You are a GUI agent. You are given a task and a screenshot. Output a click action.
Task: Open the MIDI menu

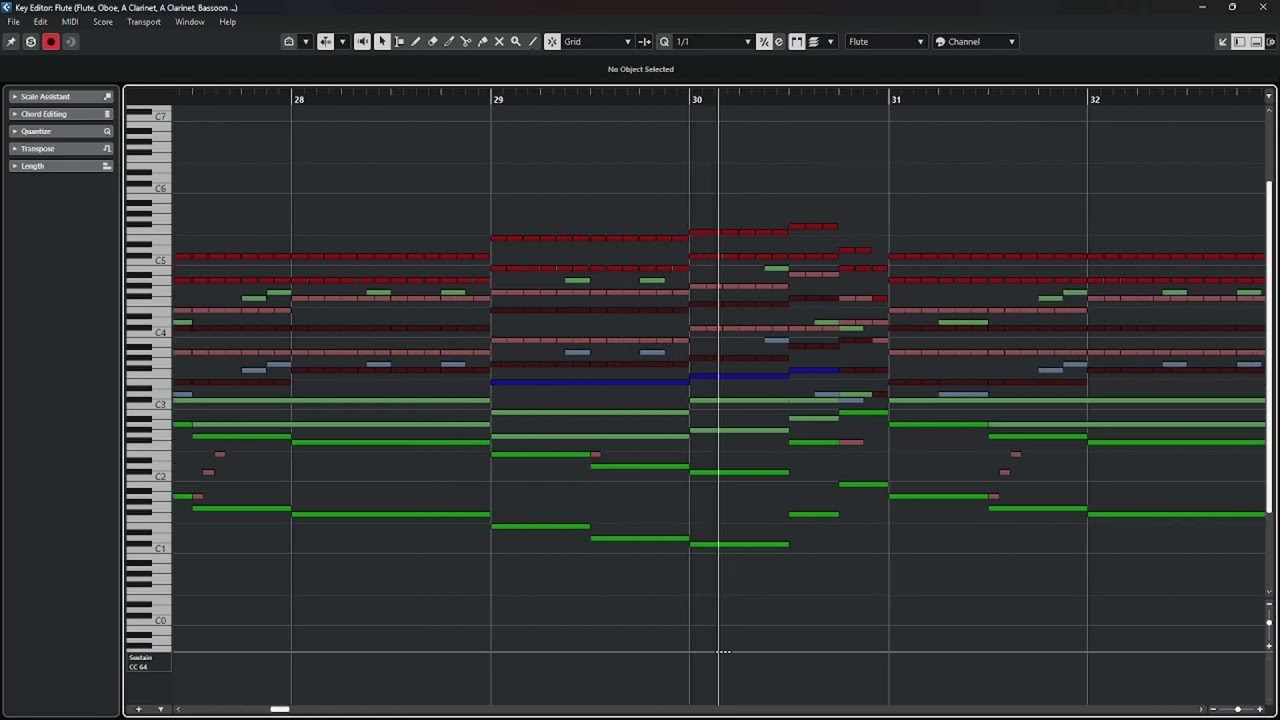tap(70, 22)
